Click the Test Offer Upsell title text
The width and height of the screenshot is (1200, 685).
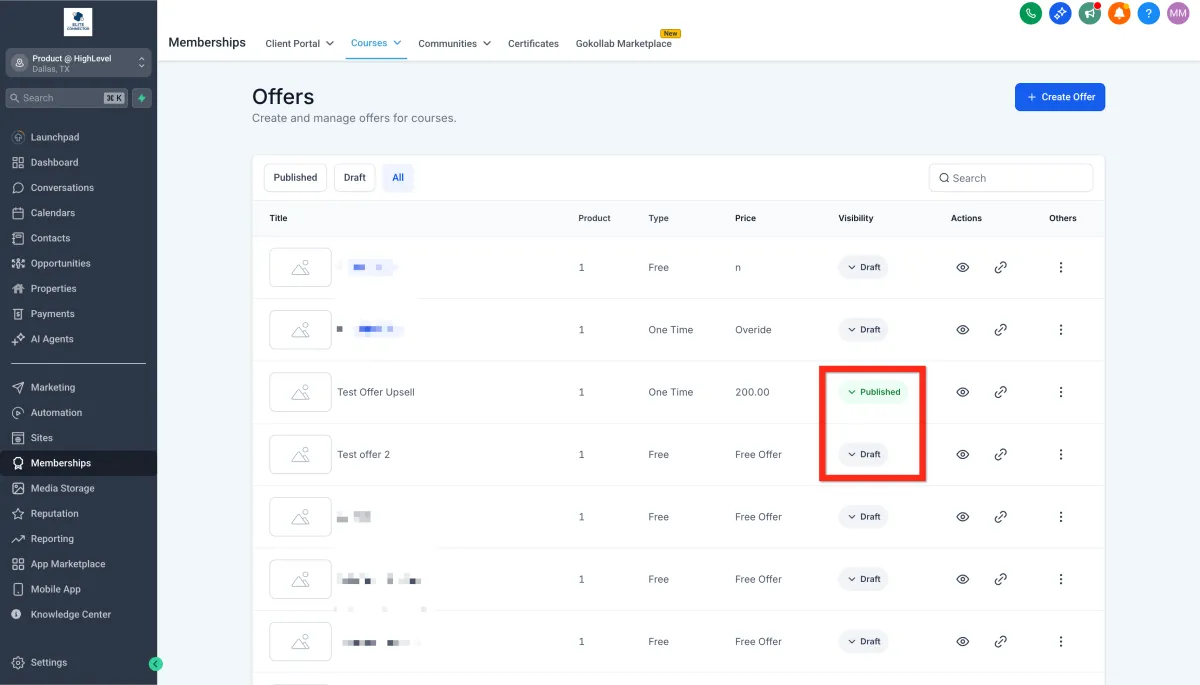376,392
